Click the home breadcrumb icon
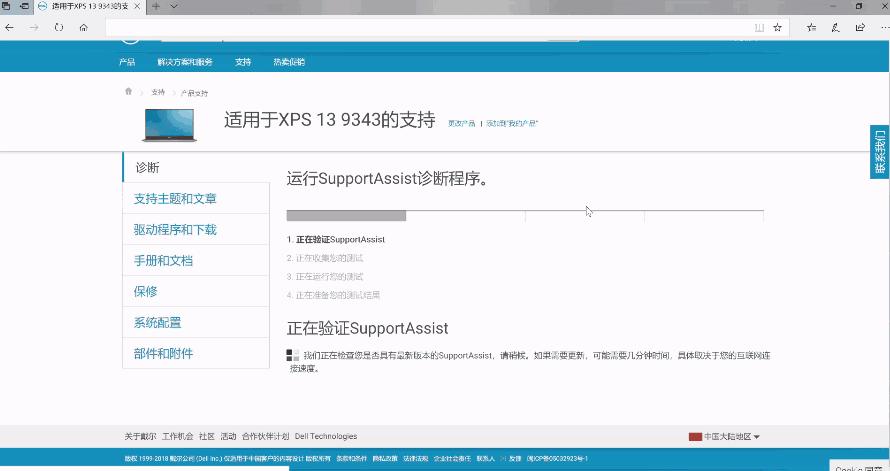 [128, 91]
